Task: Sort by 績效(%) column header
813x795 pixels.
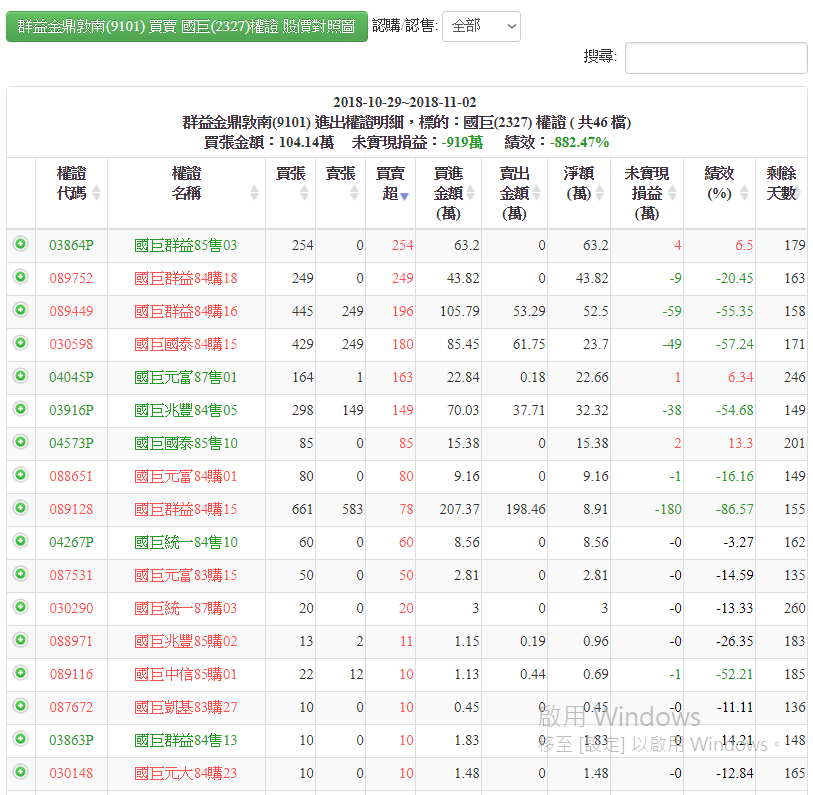Action: (x=719, y=184)
